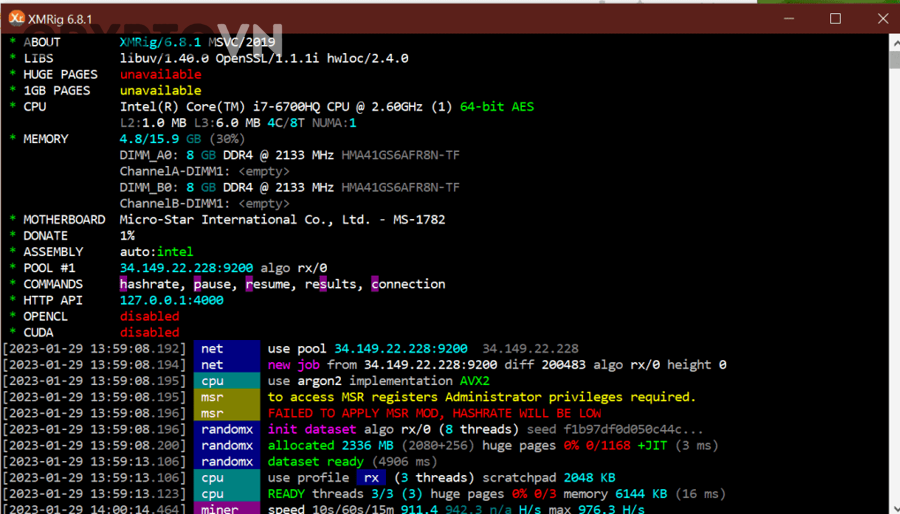The width and height of the screenshot is (900, 514).
Task: Click 'to access MSR registers' warning line
Action: click(482, 397)
